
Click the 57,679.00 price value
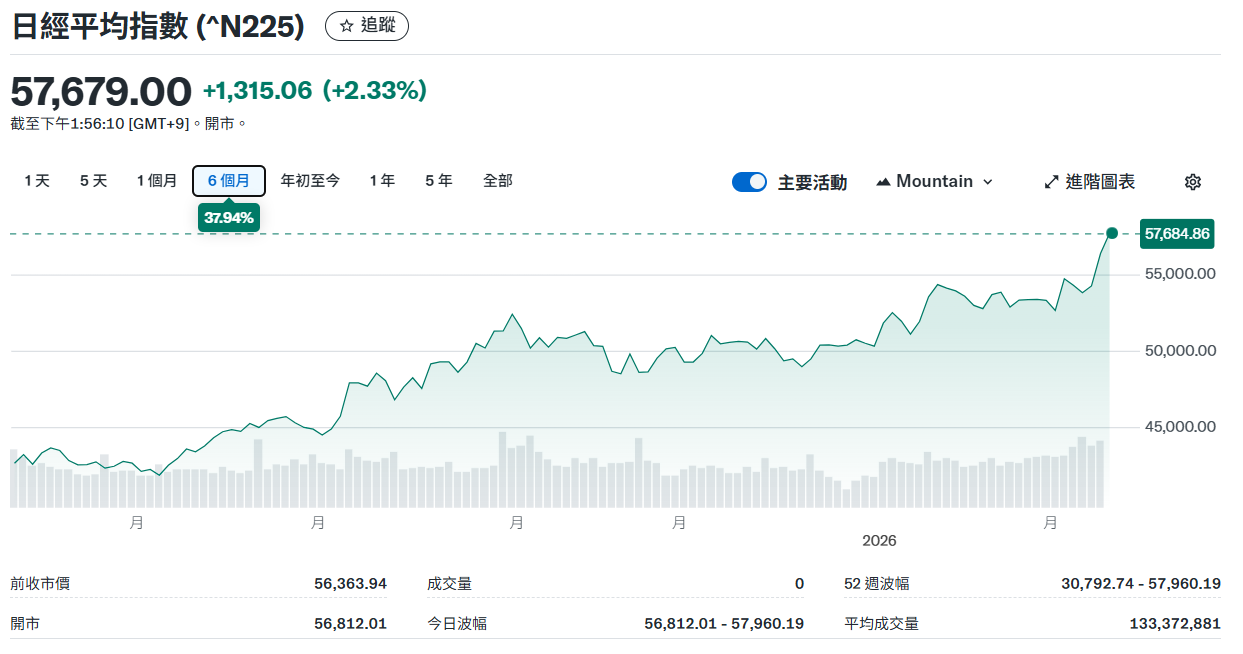101,92
